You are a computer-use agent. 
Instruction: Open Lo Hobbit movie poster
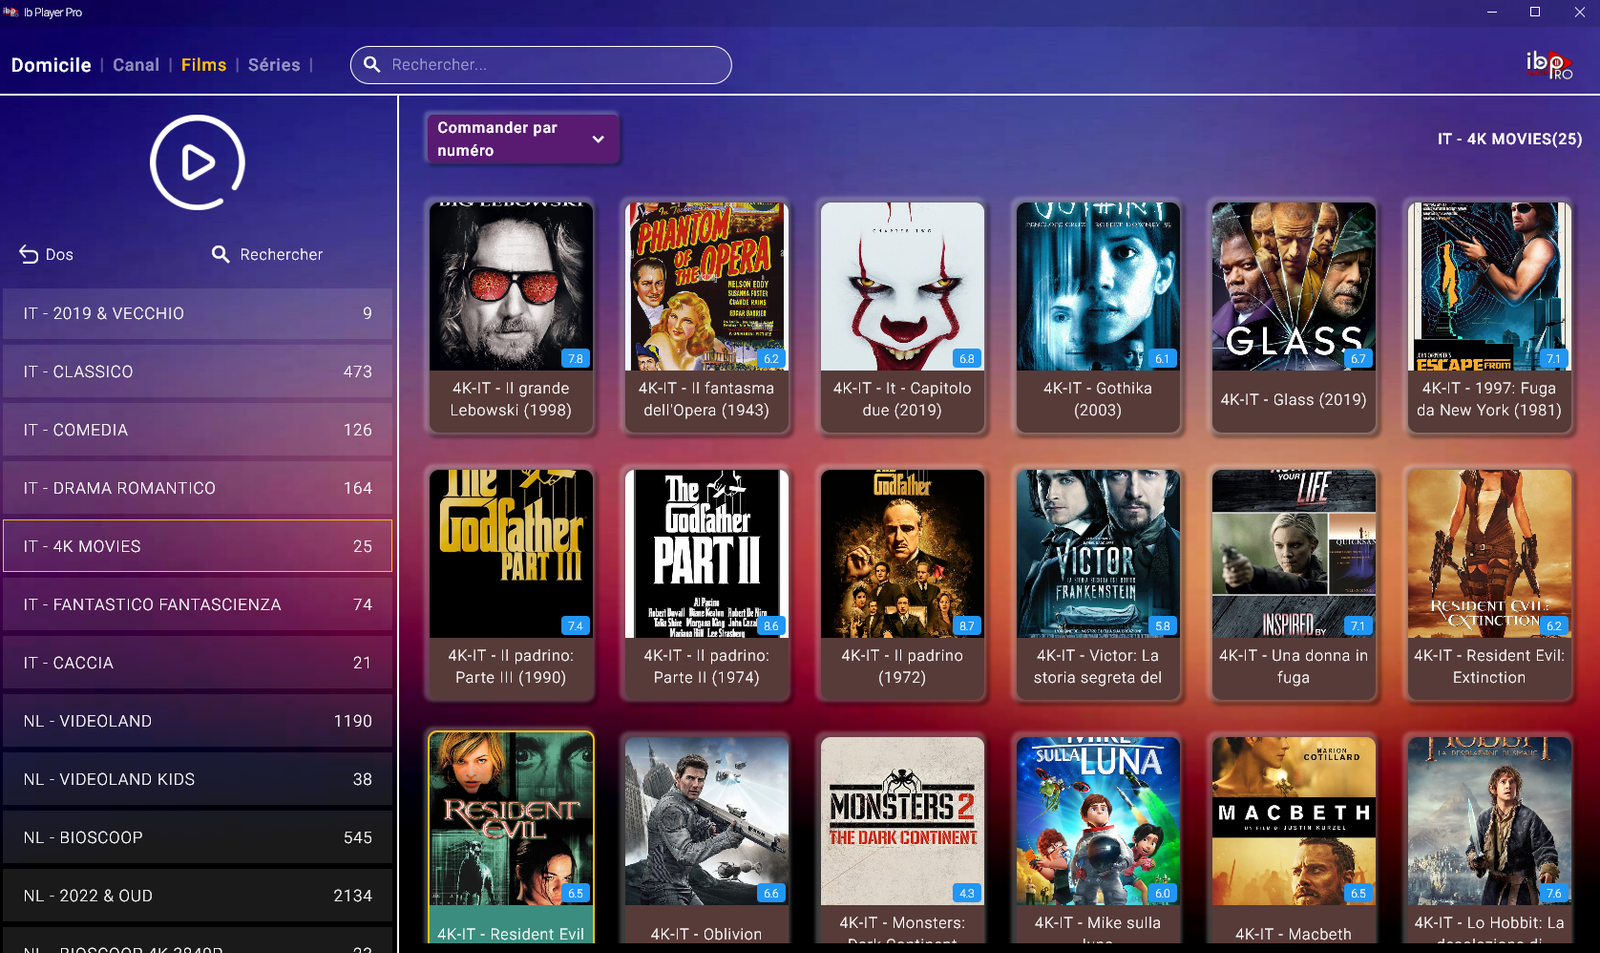coord(1489,821)
